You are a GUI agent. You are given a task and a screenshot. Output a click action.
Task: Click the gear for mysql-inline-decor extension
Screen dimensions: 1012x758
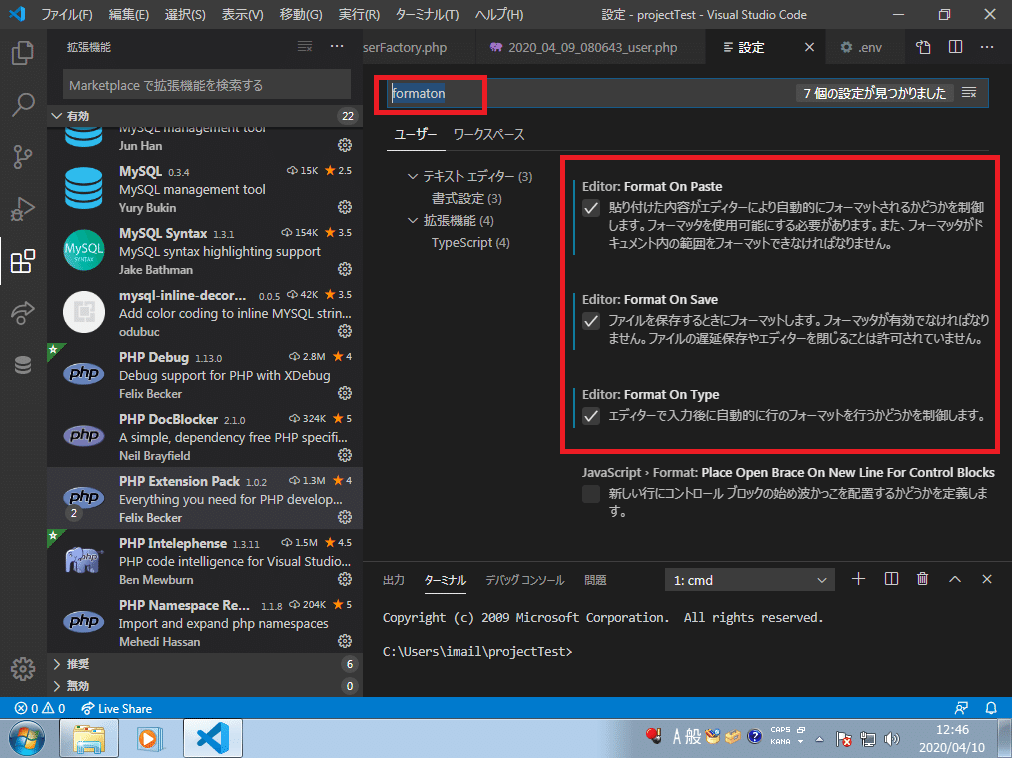click(x=345, y=331)
